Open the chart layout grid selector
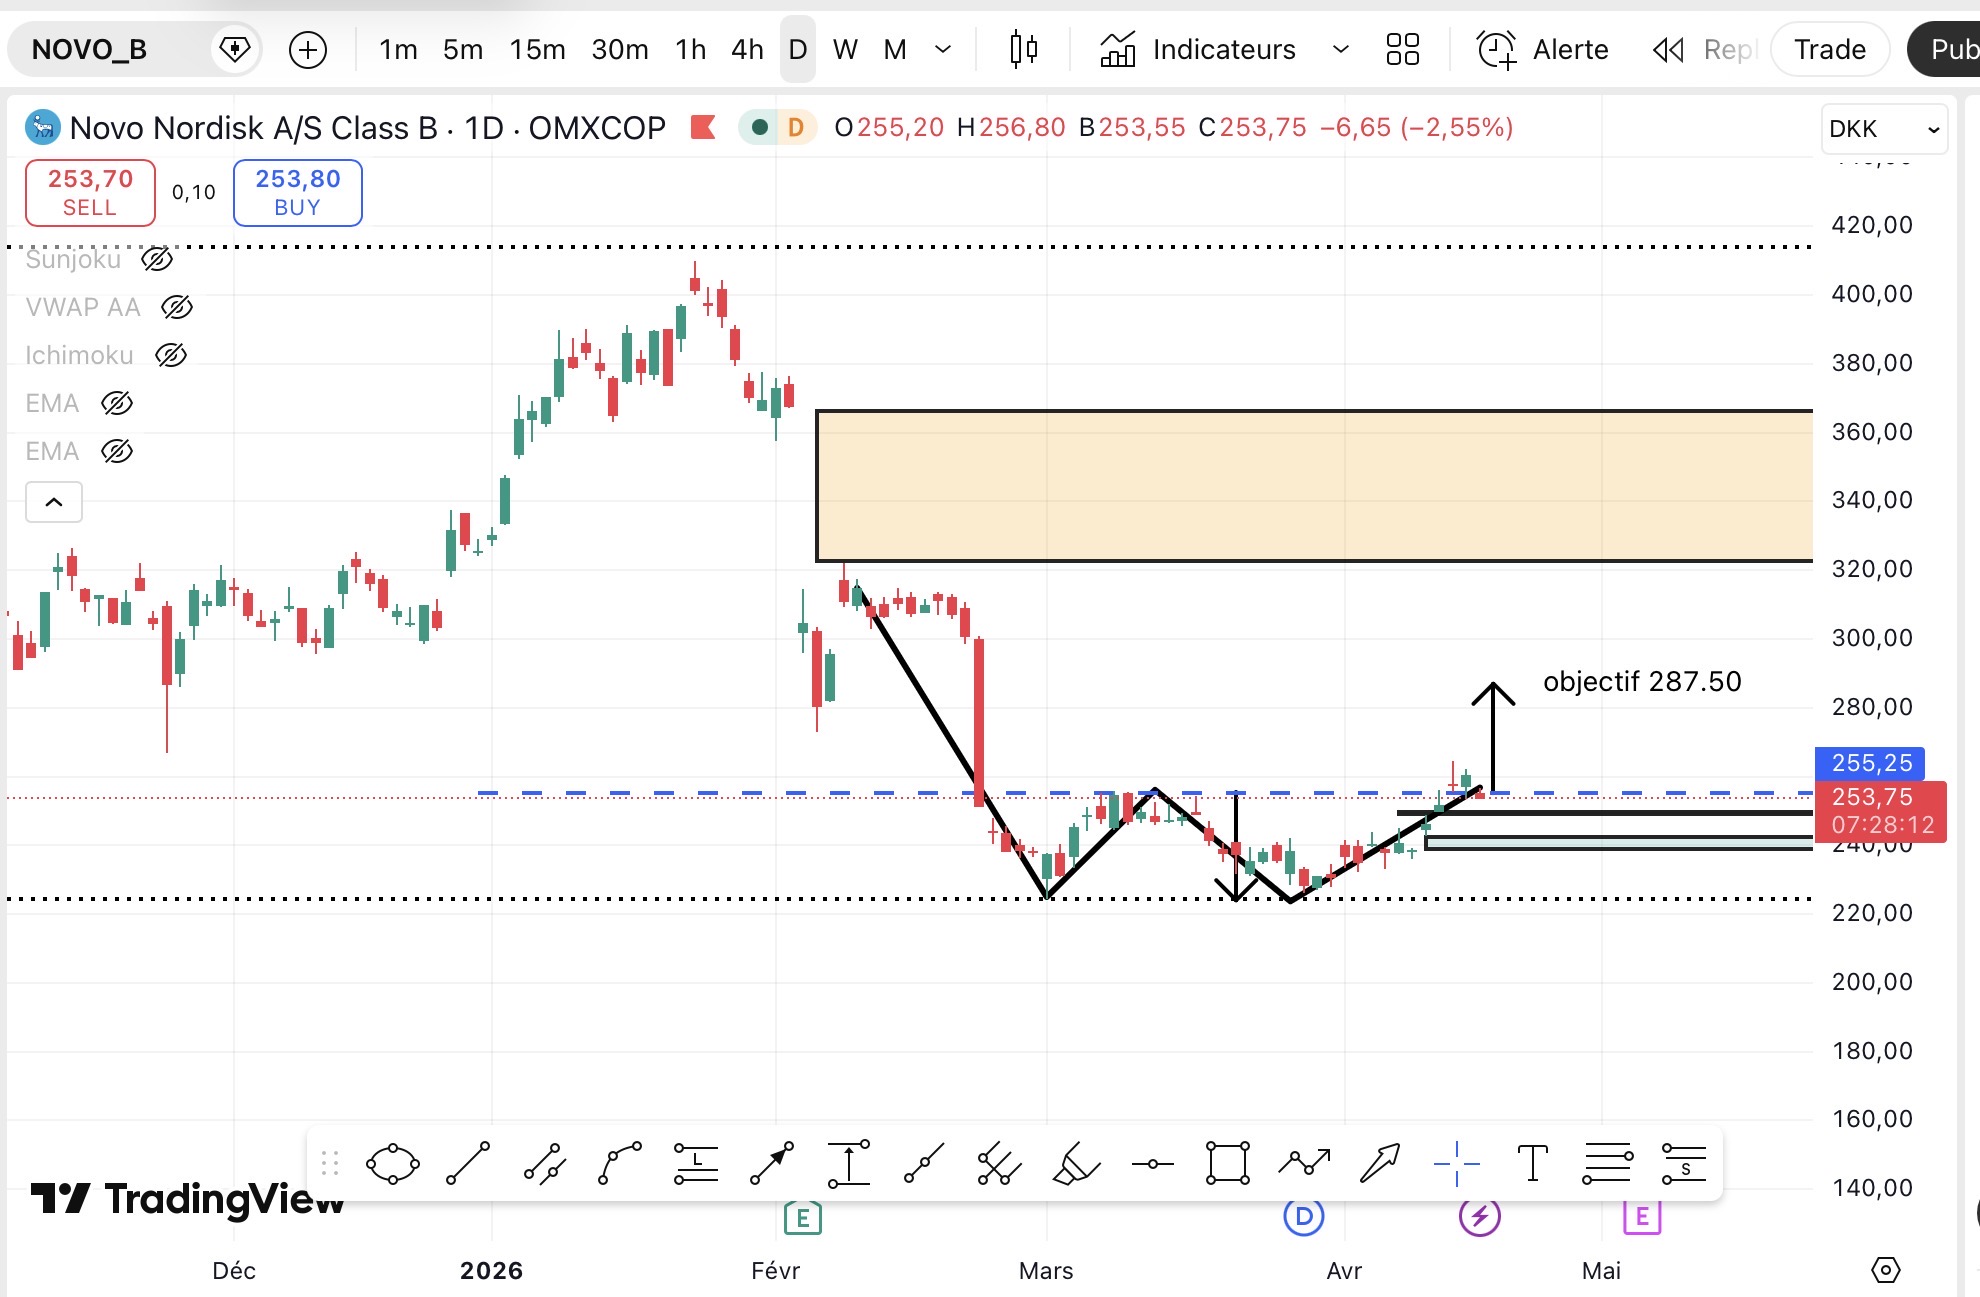Image resolution: width=1980 pixels, height=1297 pixels. point(1403,49)
